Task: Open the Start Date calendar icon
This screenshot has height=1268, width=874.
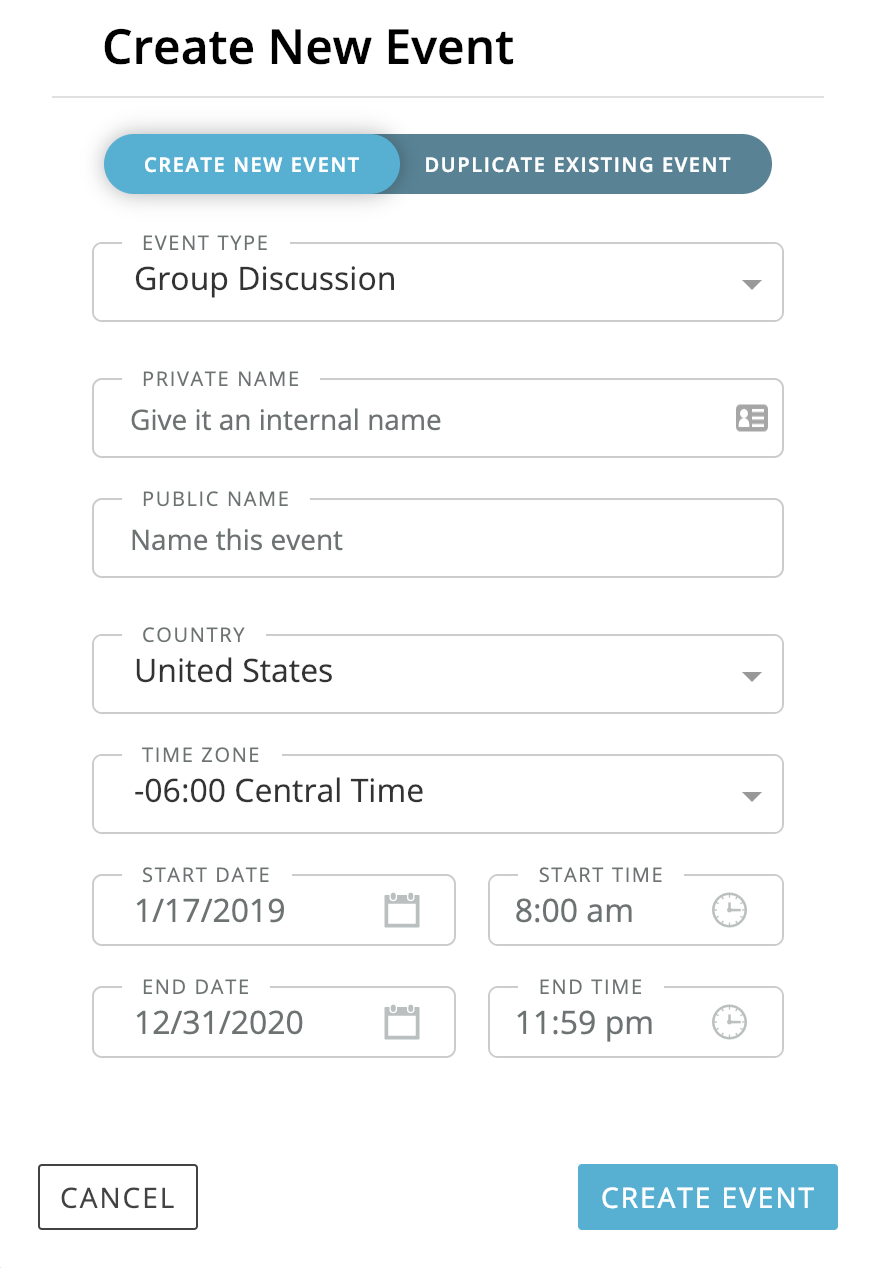Action: click(x=402, y=910)
